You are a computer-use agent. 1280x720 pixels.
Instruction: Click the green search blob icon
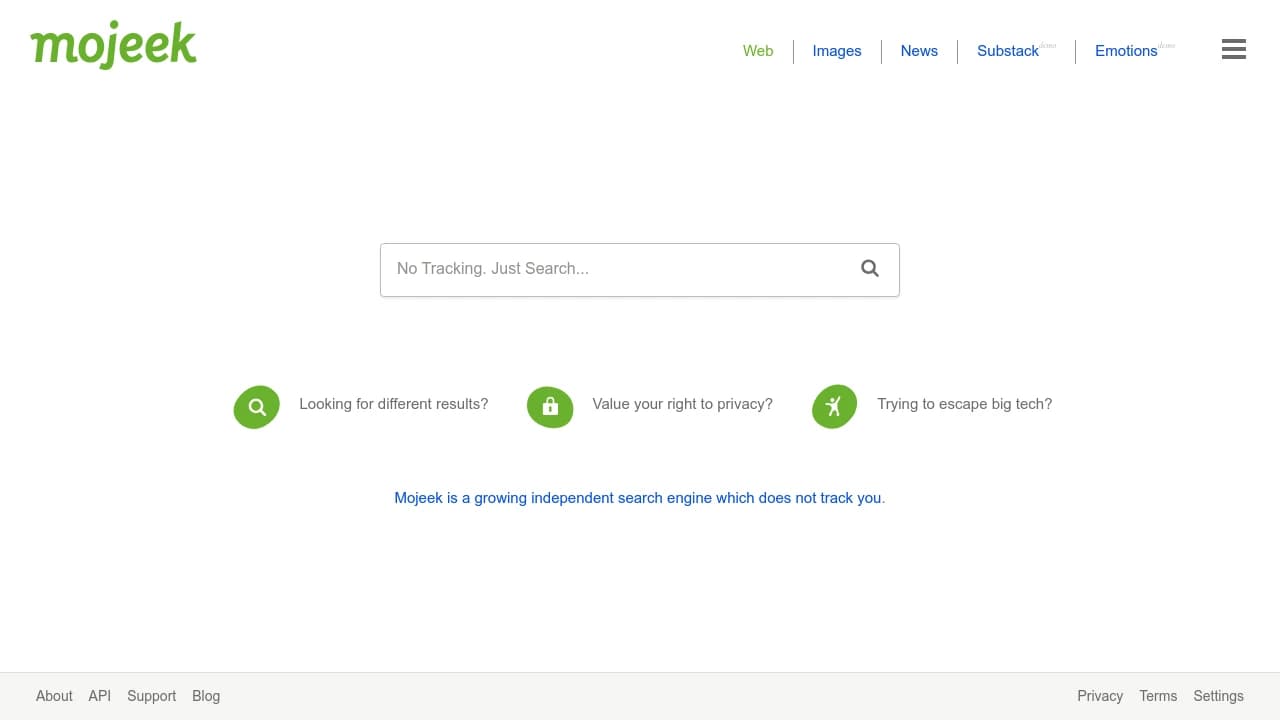pos(257,407)
